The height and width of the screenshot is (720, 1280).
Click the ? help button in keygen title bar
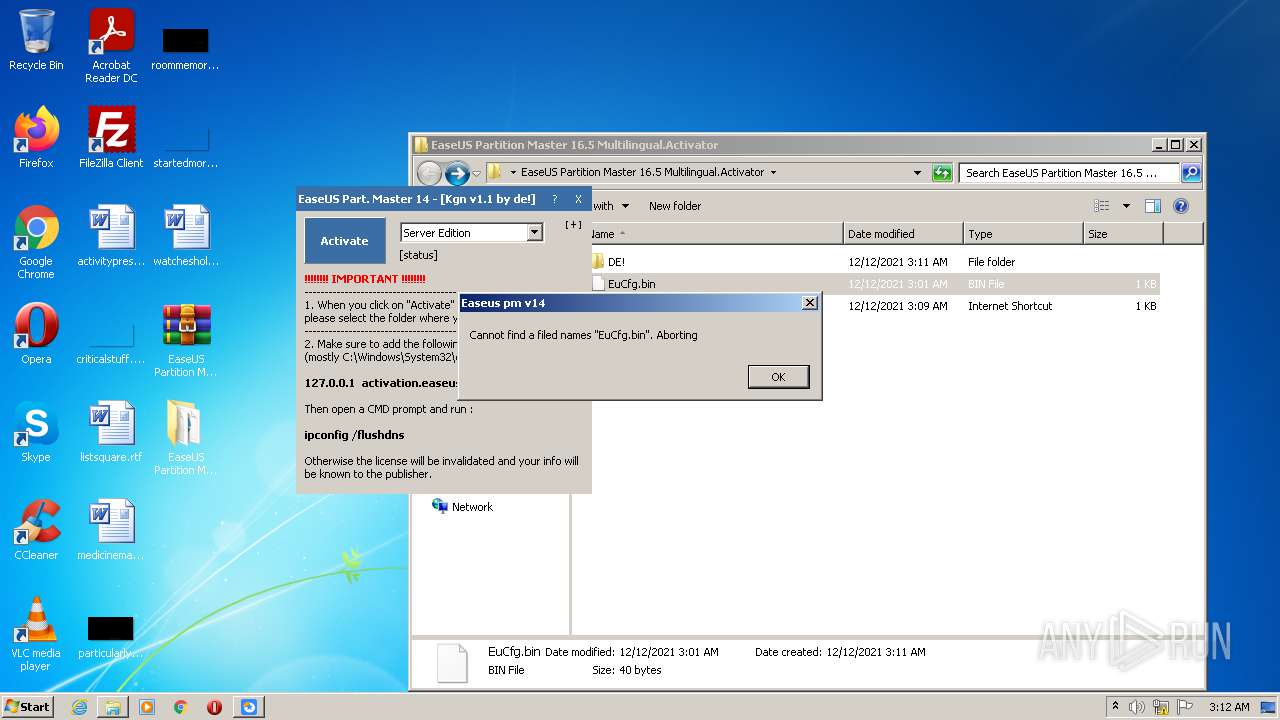coord(555,199)
